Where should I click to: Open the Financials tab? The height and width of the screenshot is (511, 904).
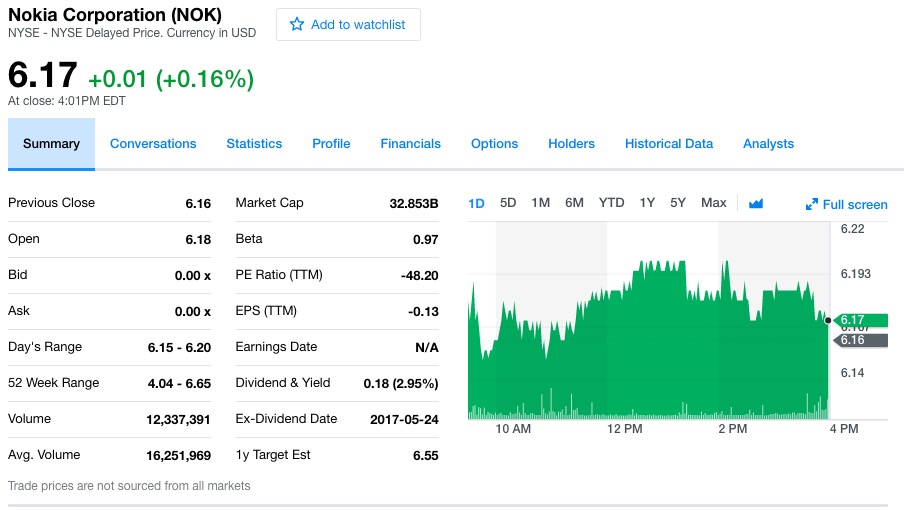click(x=410, y=144)
